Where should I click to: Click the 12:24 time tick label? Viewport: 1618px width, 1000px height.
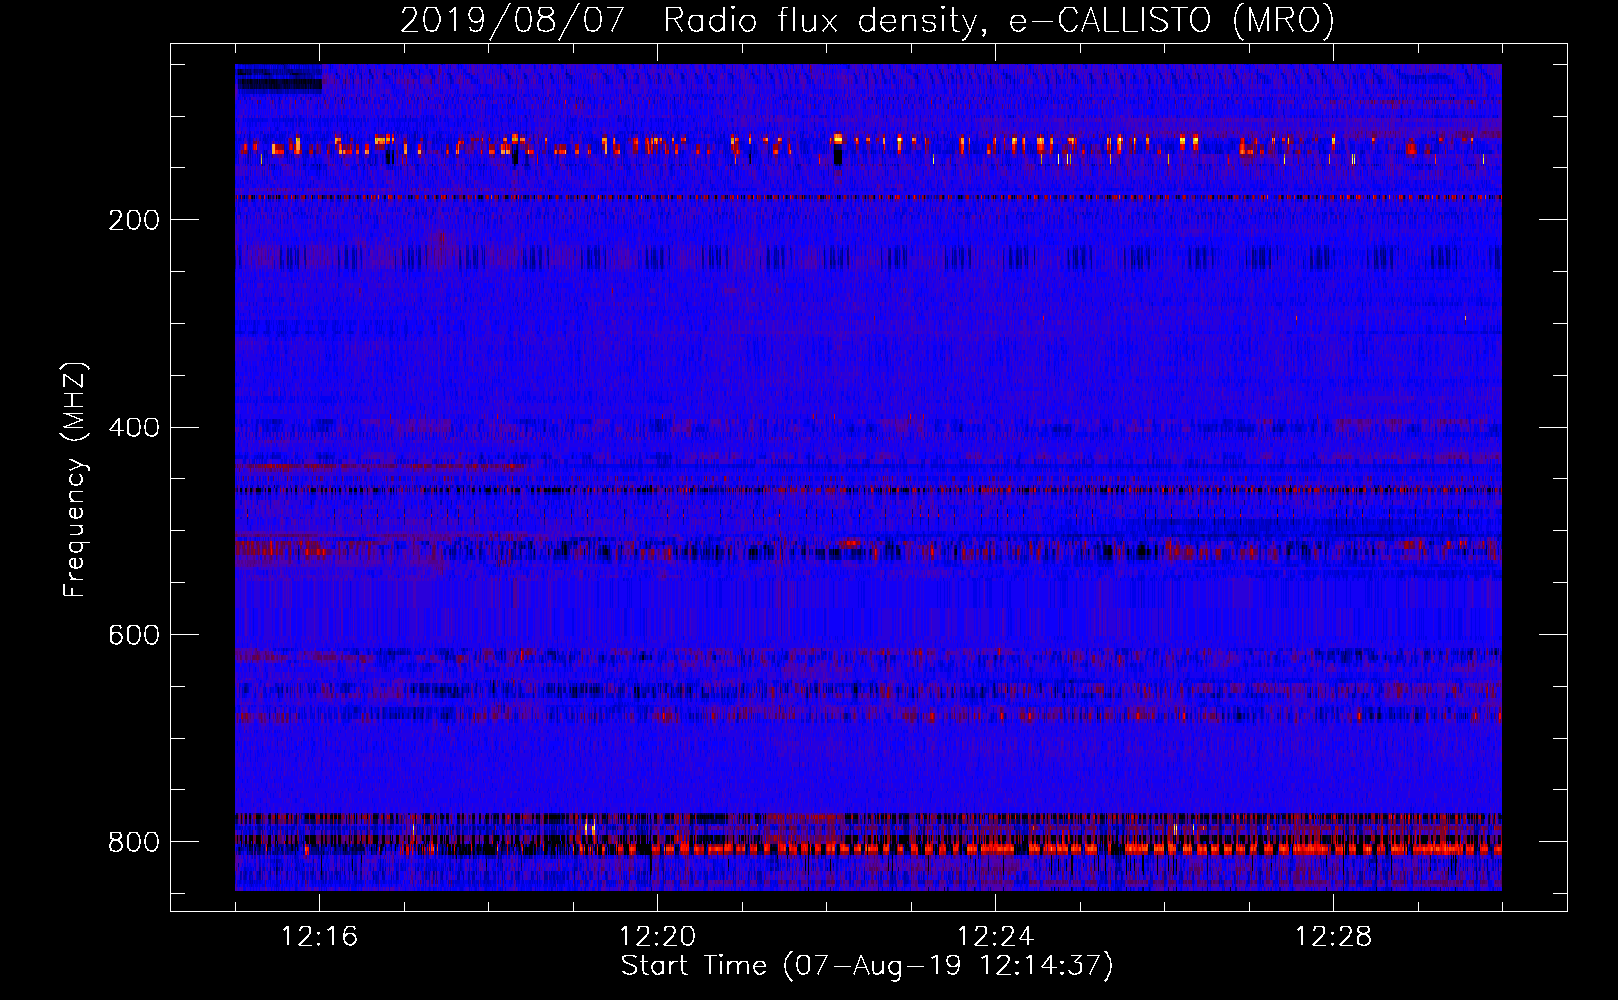pos(995,937)
